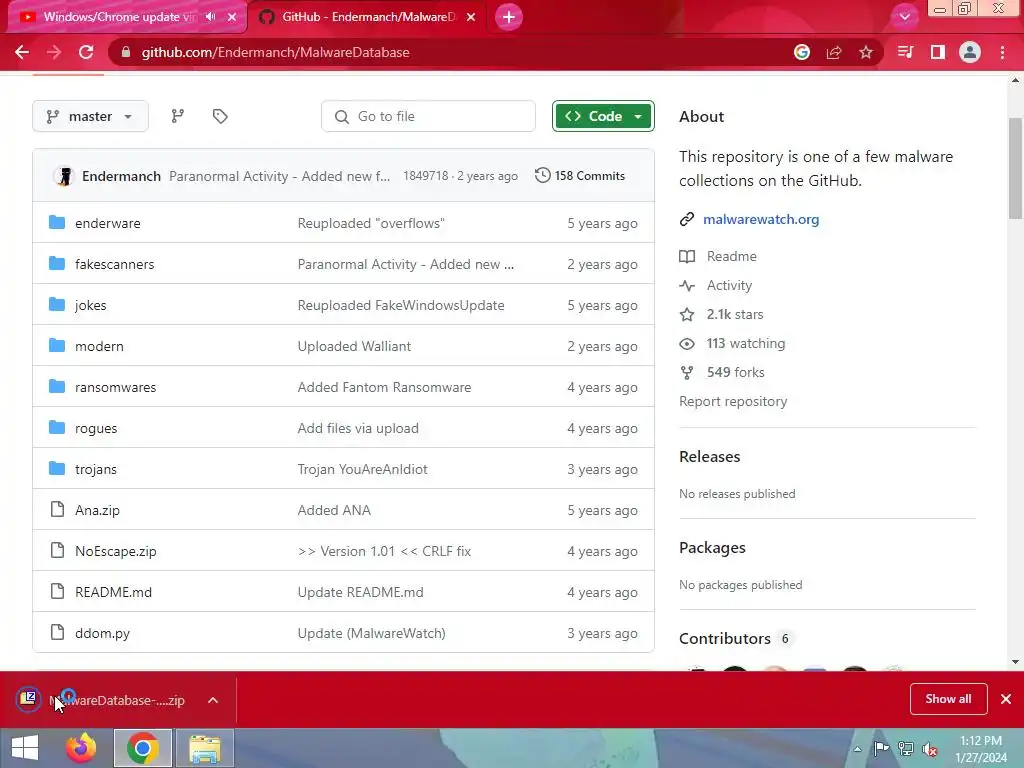Open the Ana.zip file
Screen dimensions: 1024x768
(97, 511)
